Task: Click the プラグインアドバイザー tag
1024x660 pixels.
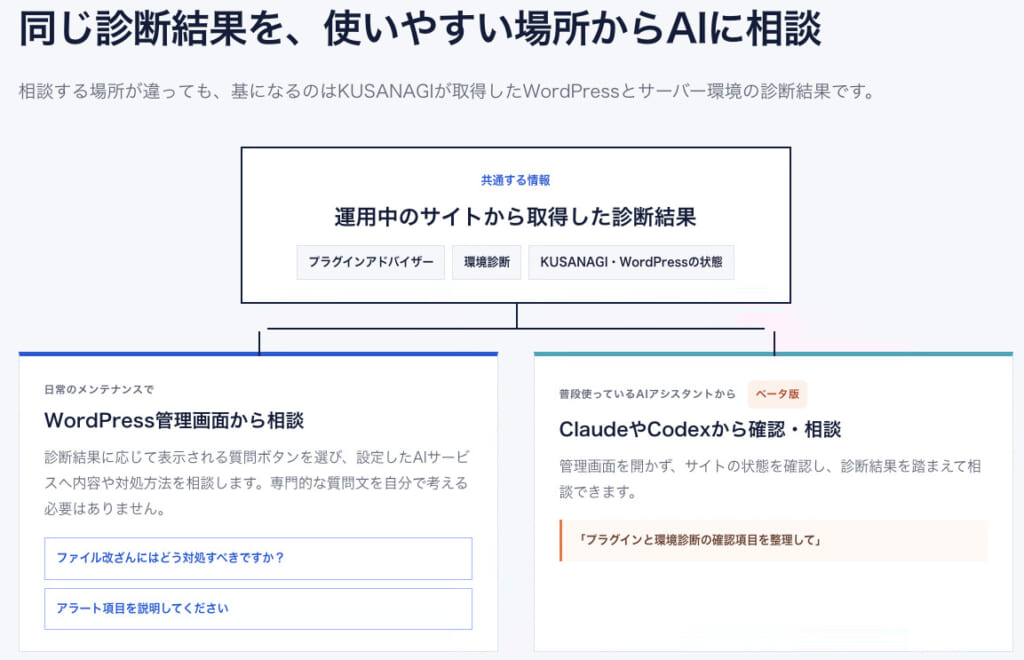Action: (370, 262)
